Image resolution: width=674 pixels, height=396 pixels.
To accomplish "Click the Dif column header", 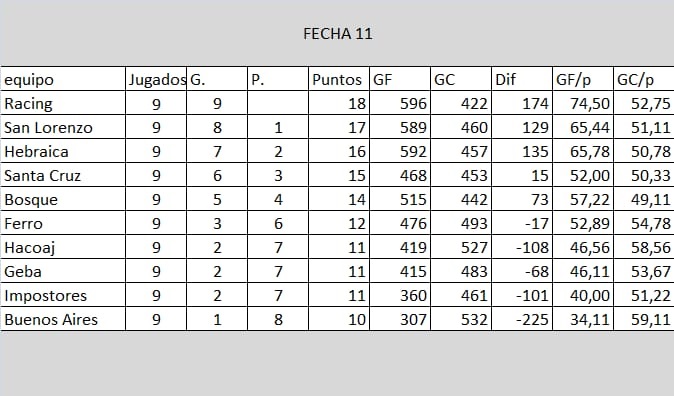I will 522,79.
